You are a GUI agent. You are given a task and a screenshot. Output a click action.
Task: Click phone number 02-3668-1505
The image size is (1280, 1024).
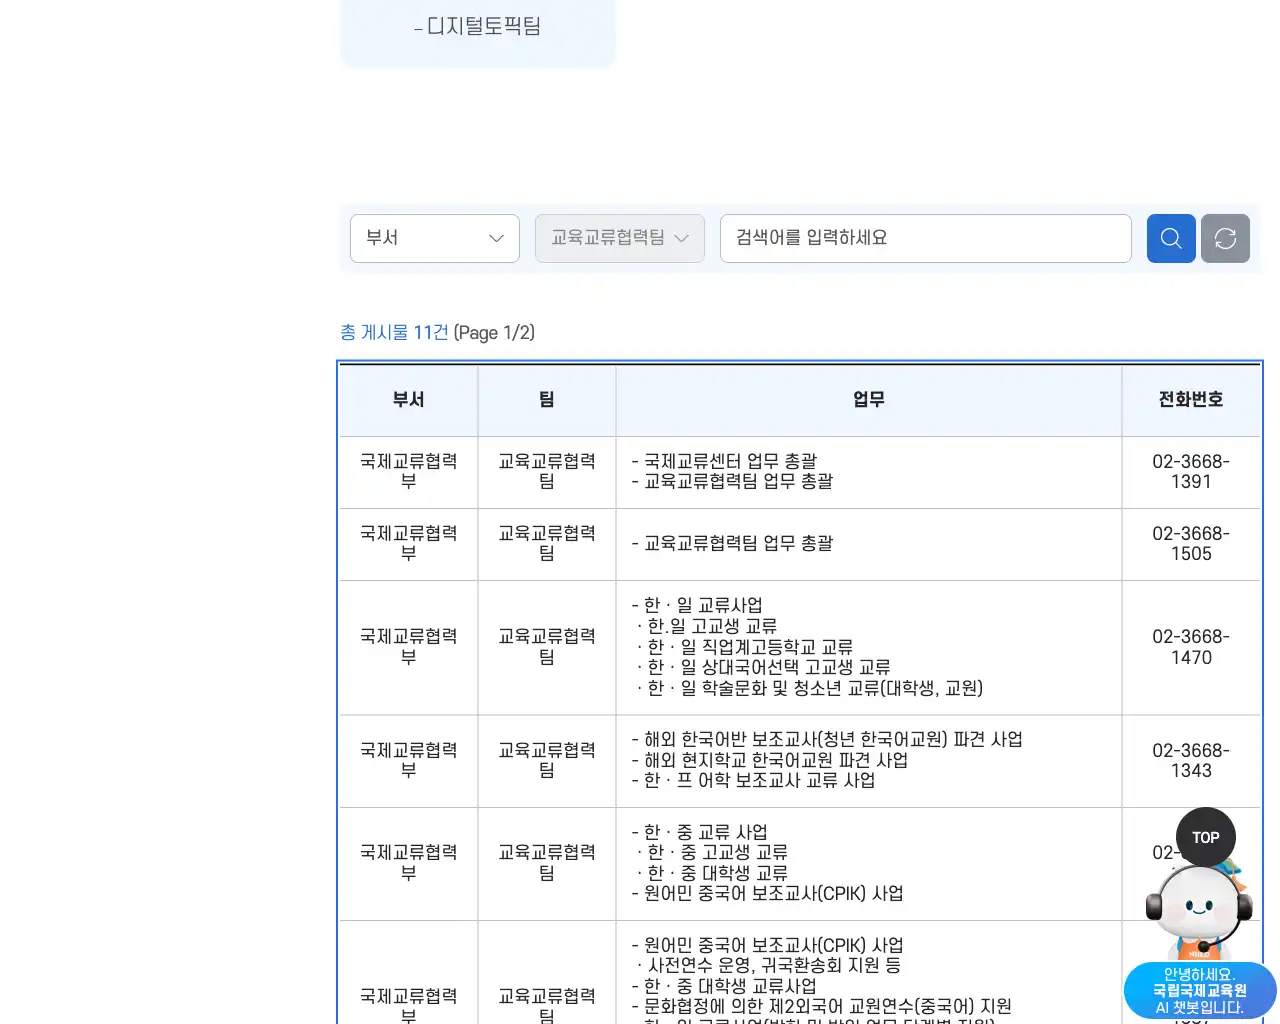(x=1191, y=544)
